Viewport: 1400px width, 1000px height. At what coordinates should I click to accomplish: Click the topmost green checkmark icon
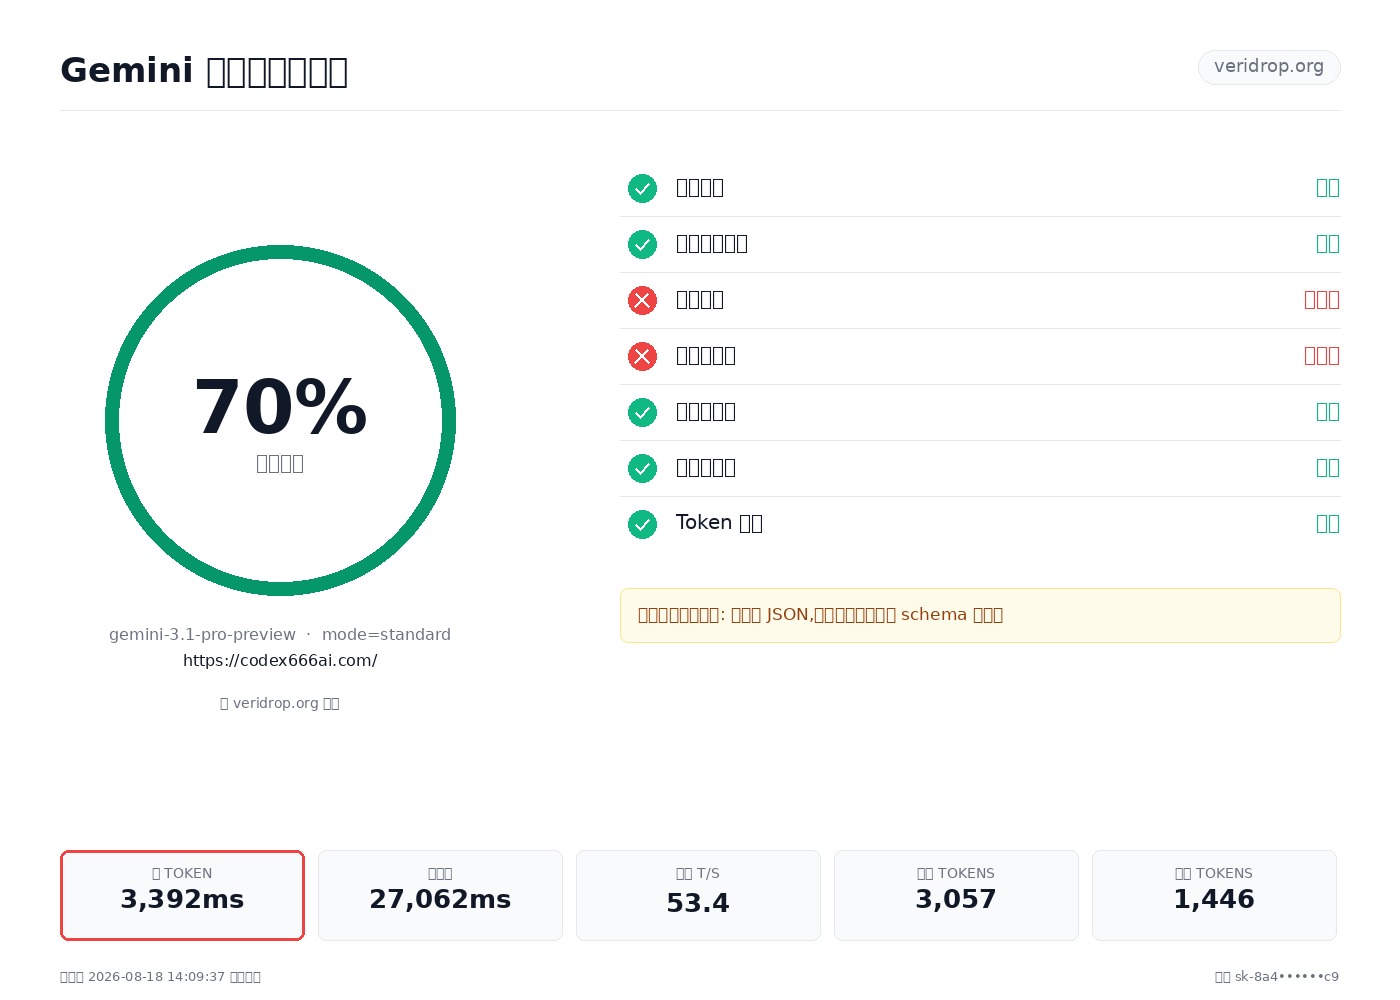[x=642, y=188]
